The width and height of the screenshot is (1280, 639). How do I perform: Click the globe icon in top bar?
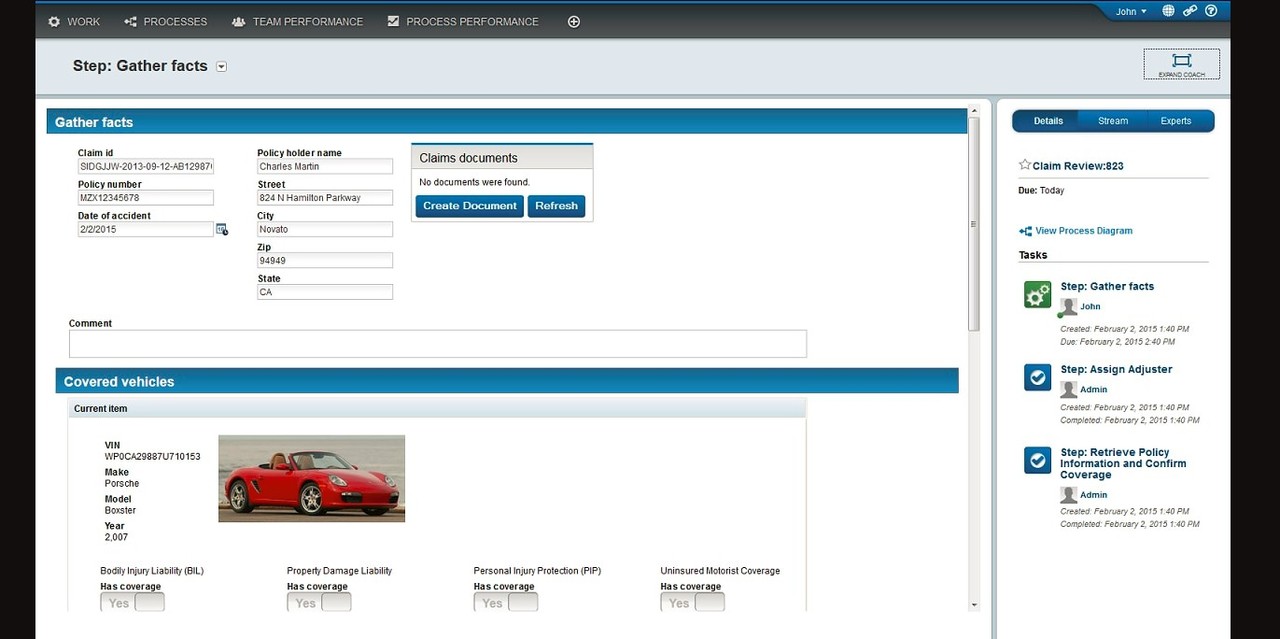point(1168,11)
